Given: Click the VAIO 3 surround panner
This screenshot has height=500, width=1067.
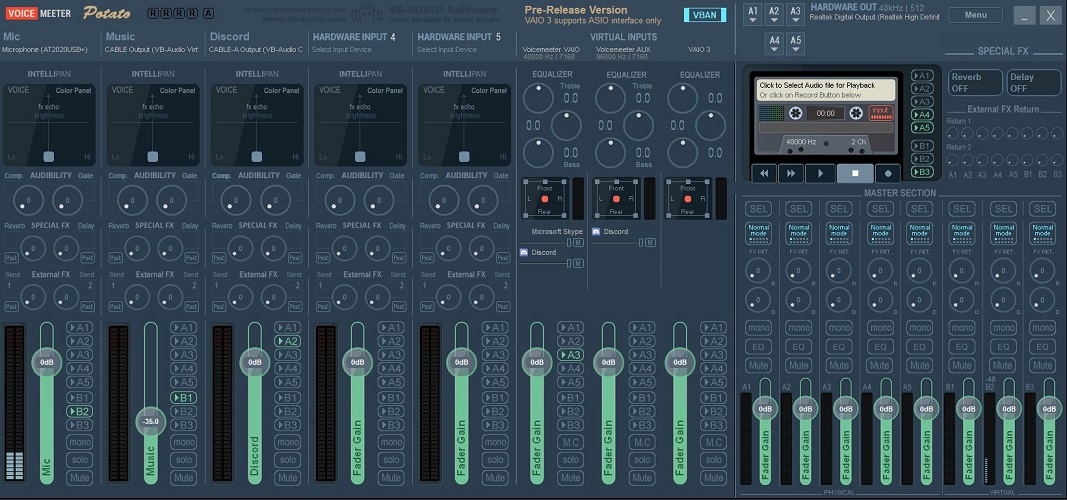Looking at the screenshot, I should coord(688,199).
